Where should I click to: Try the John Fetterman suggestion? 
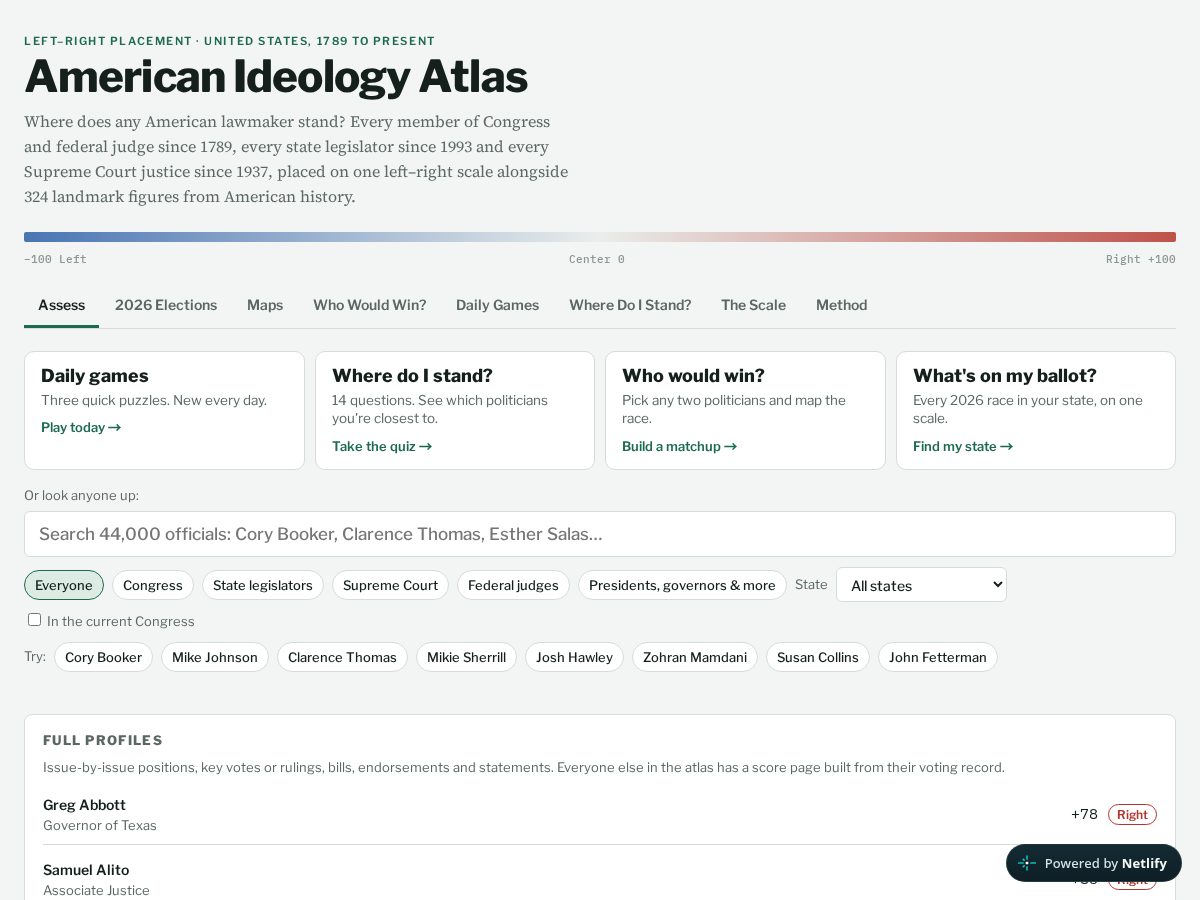pyautogui.click(x=938, y=657)
